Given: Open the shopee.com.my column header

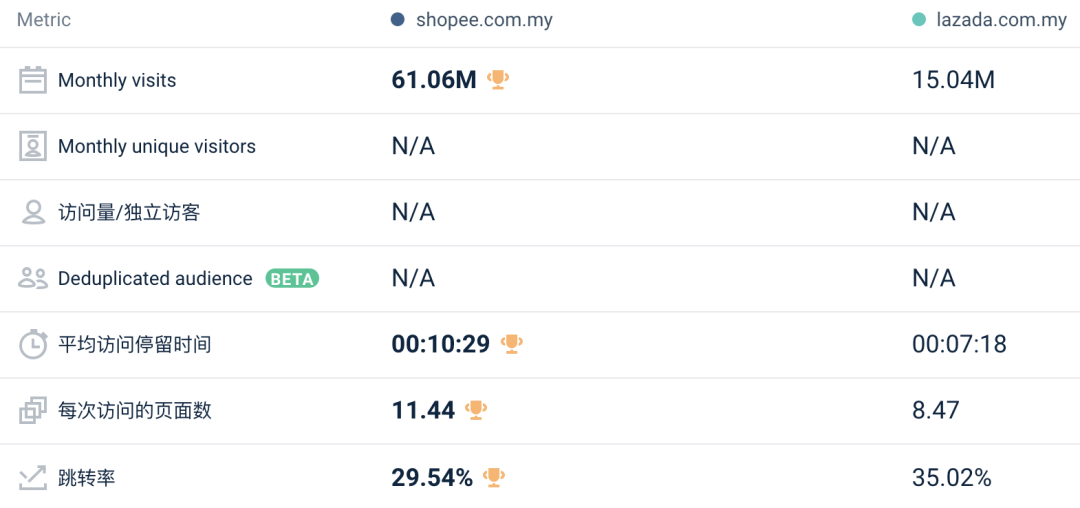Looking at the screenshot, I should [x=484, y=20].
